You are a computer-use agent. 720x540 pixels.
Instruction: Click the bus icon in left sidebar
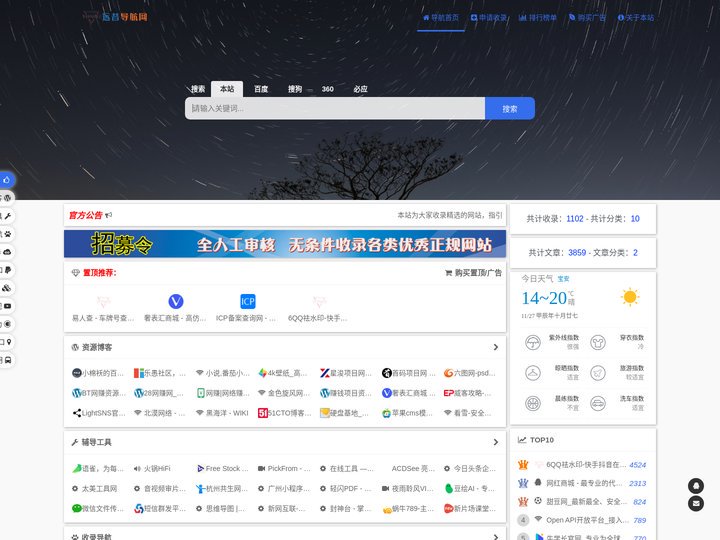(x=8, y=360)
